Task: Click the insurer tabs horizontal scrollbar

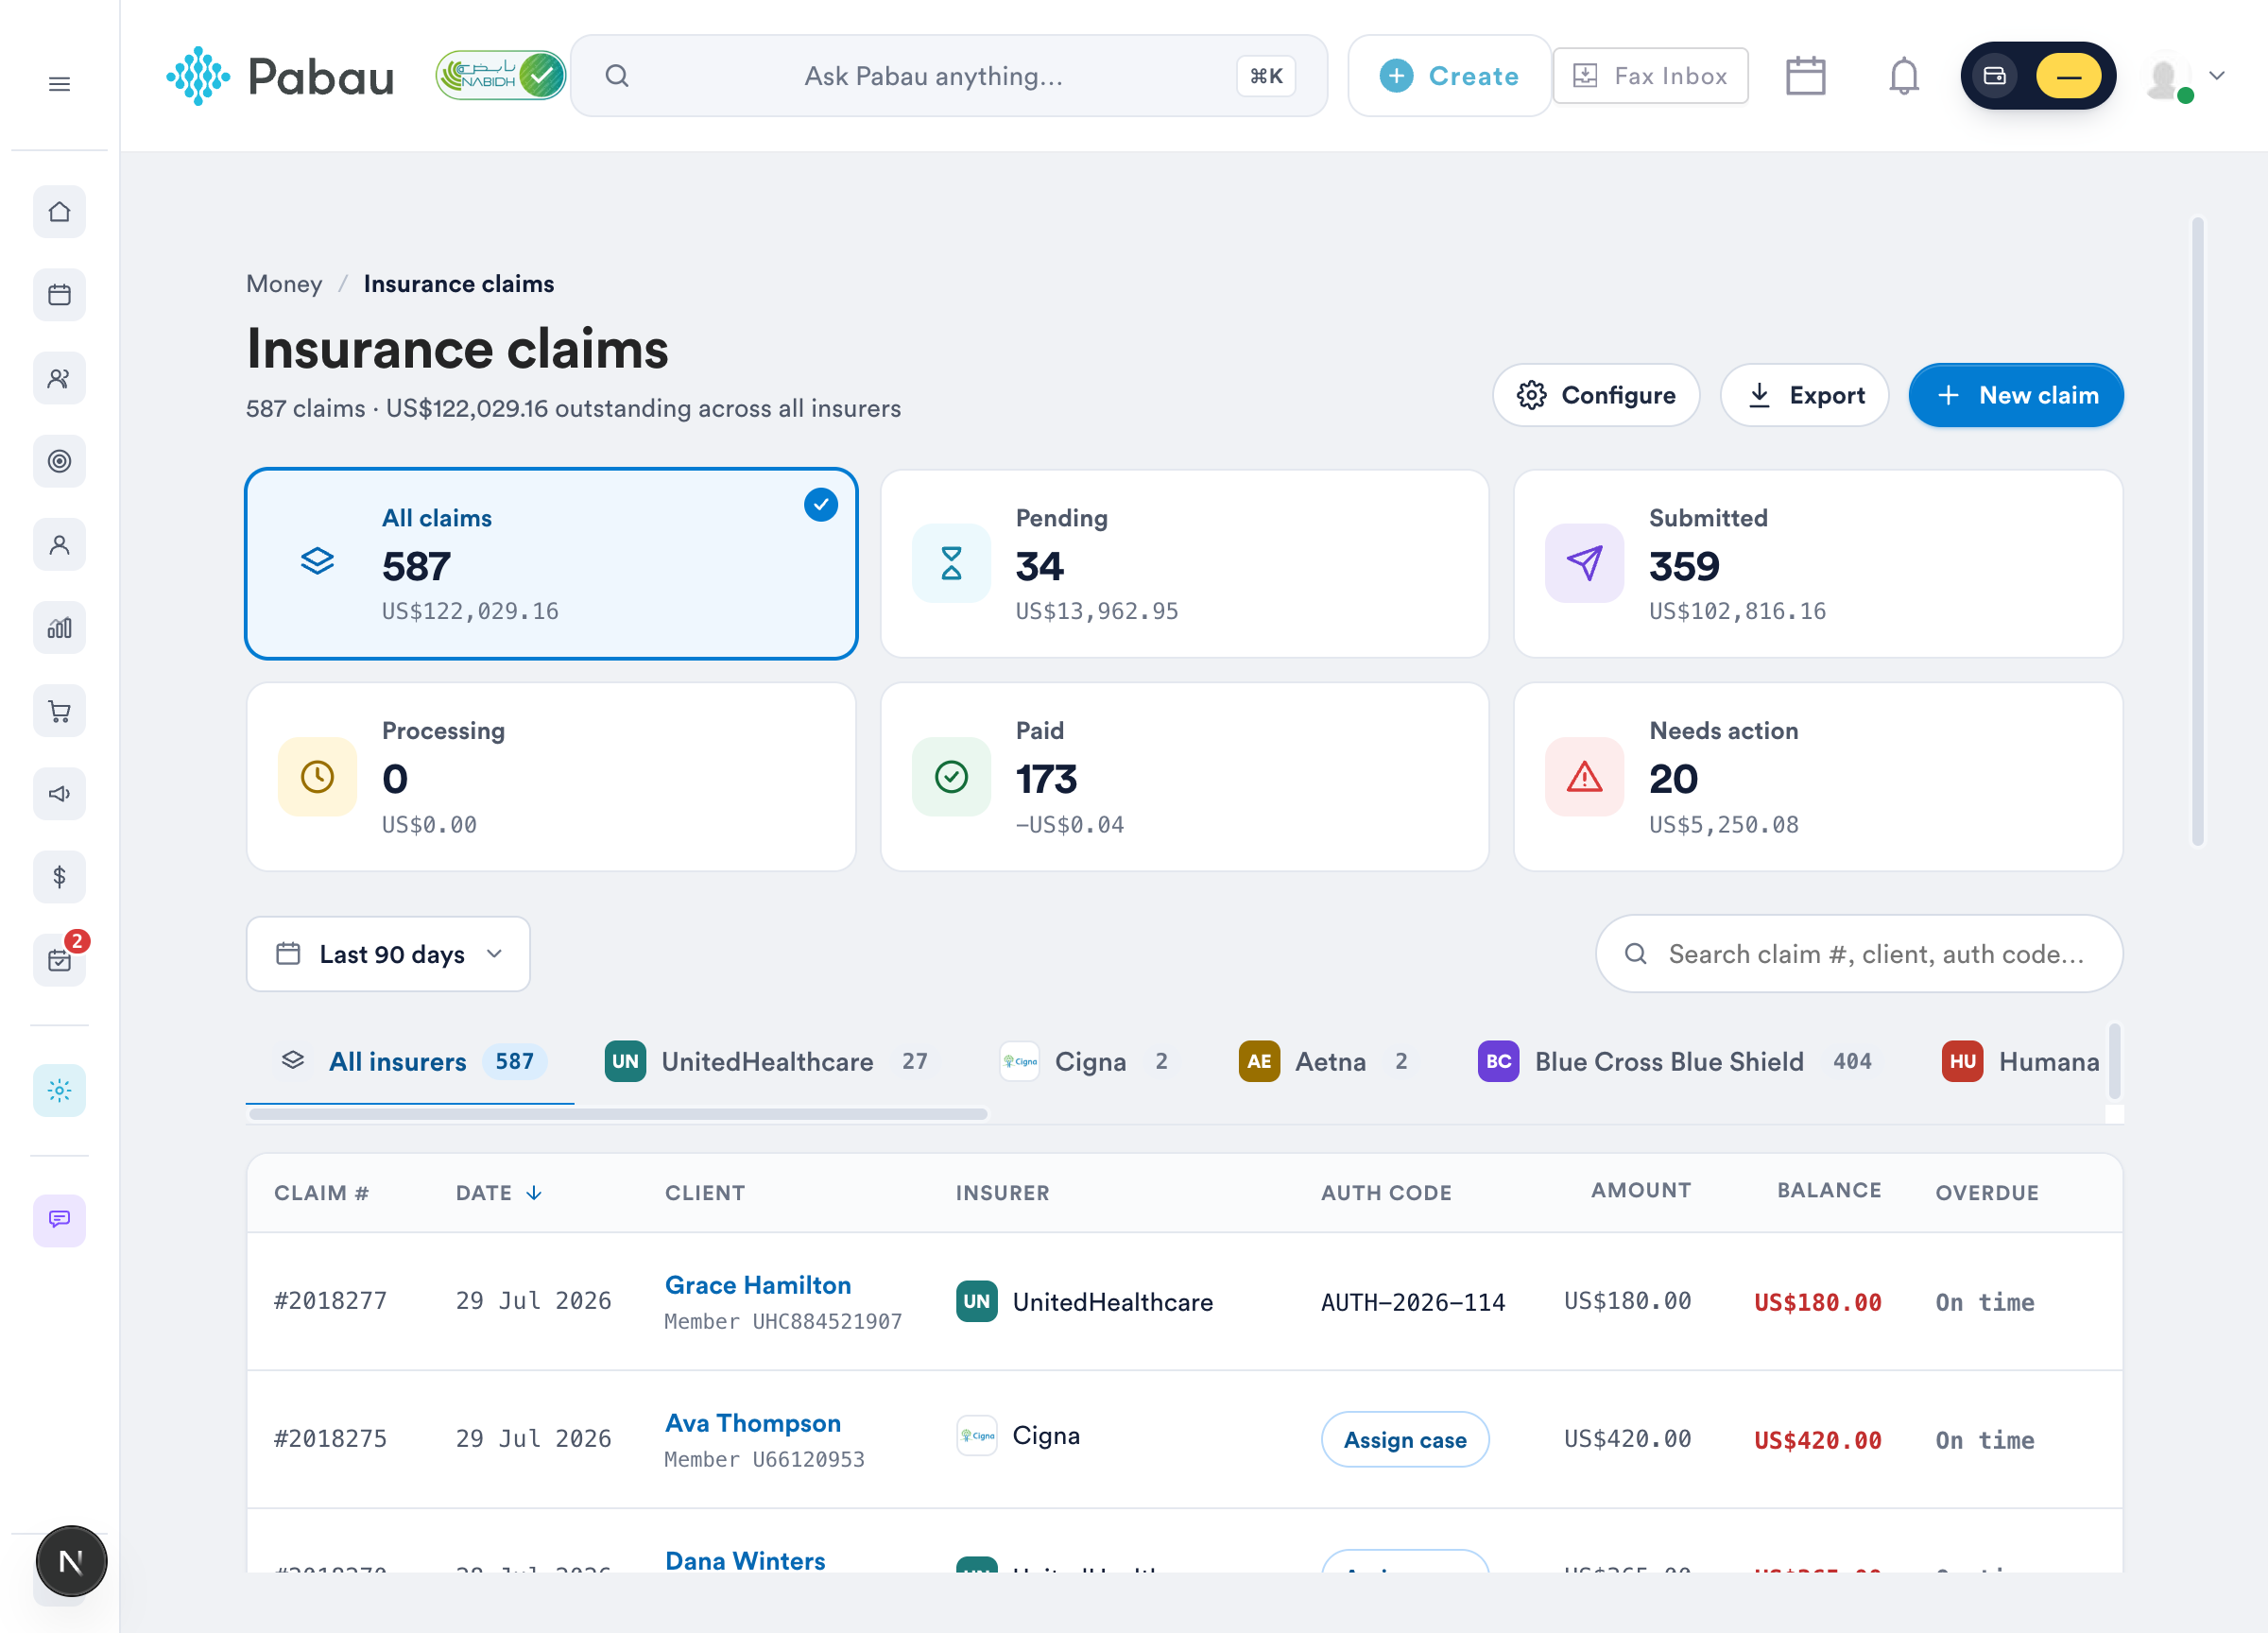Action: click(618, 1114)
